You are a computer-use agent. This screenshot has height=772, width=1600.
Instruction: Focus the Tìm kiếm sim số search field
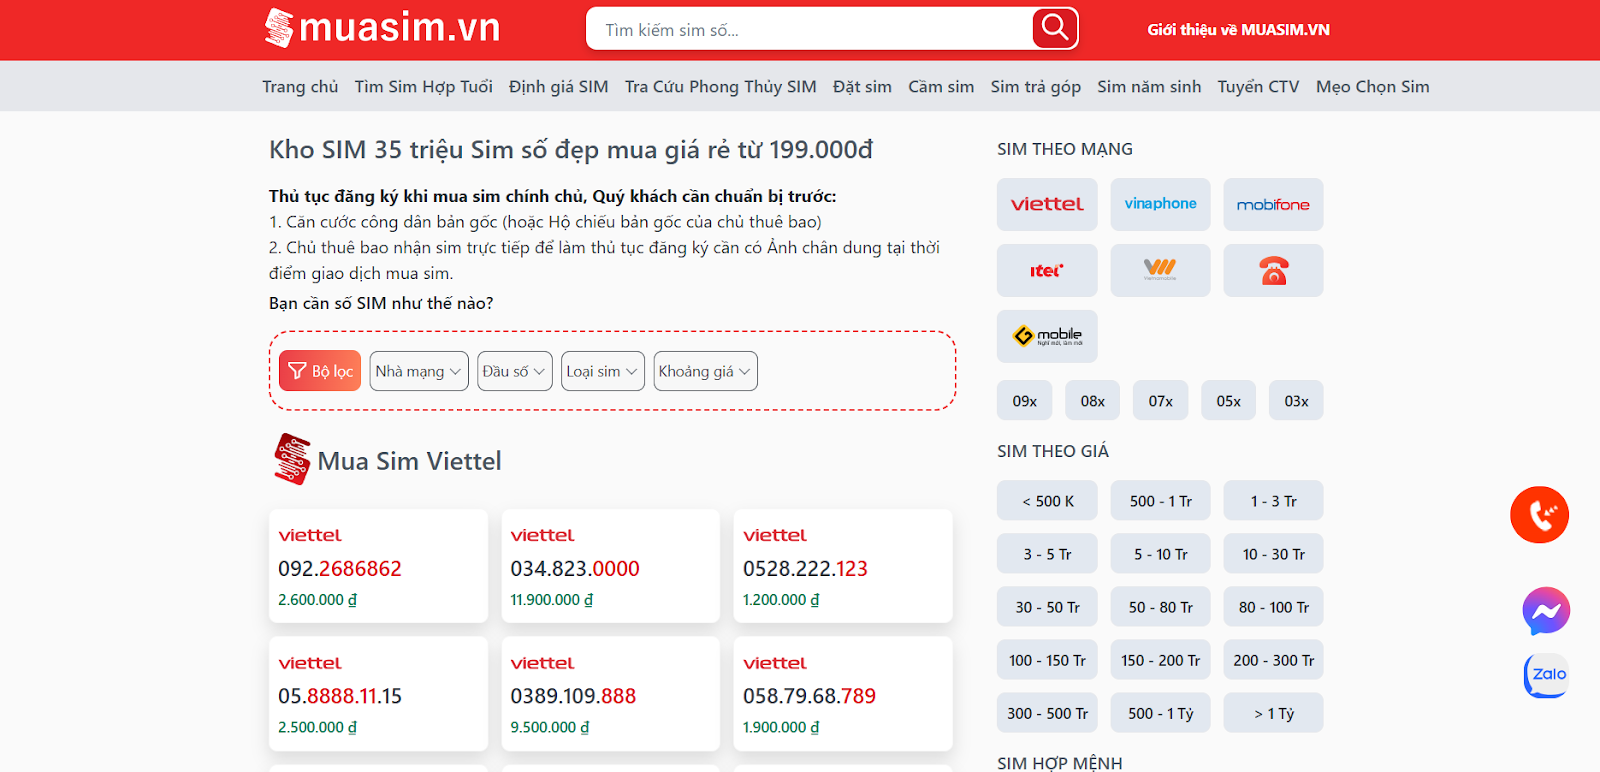[810, 30]
